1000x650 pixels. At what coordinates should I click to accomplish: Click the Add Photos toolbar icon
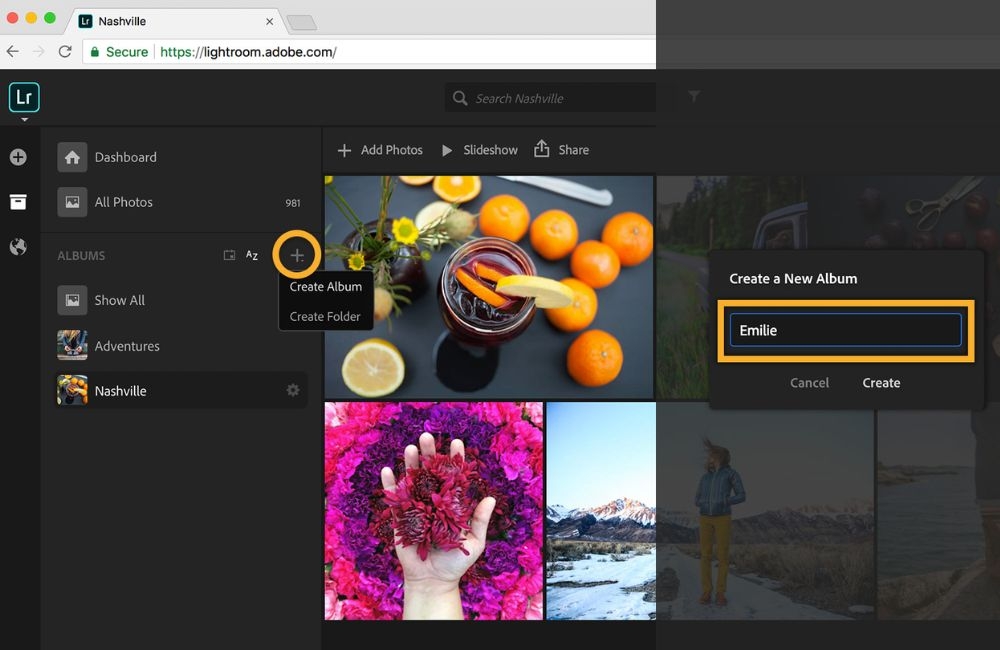(347, 150)
